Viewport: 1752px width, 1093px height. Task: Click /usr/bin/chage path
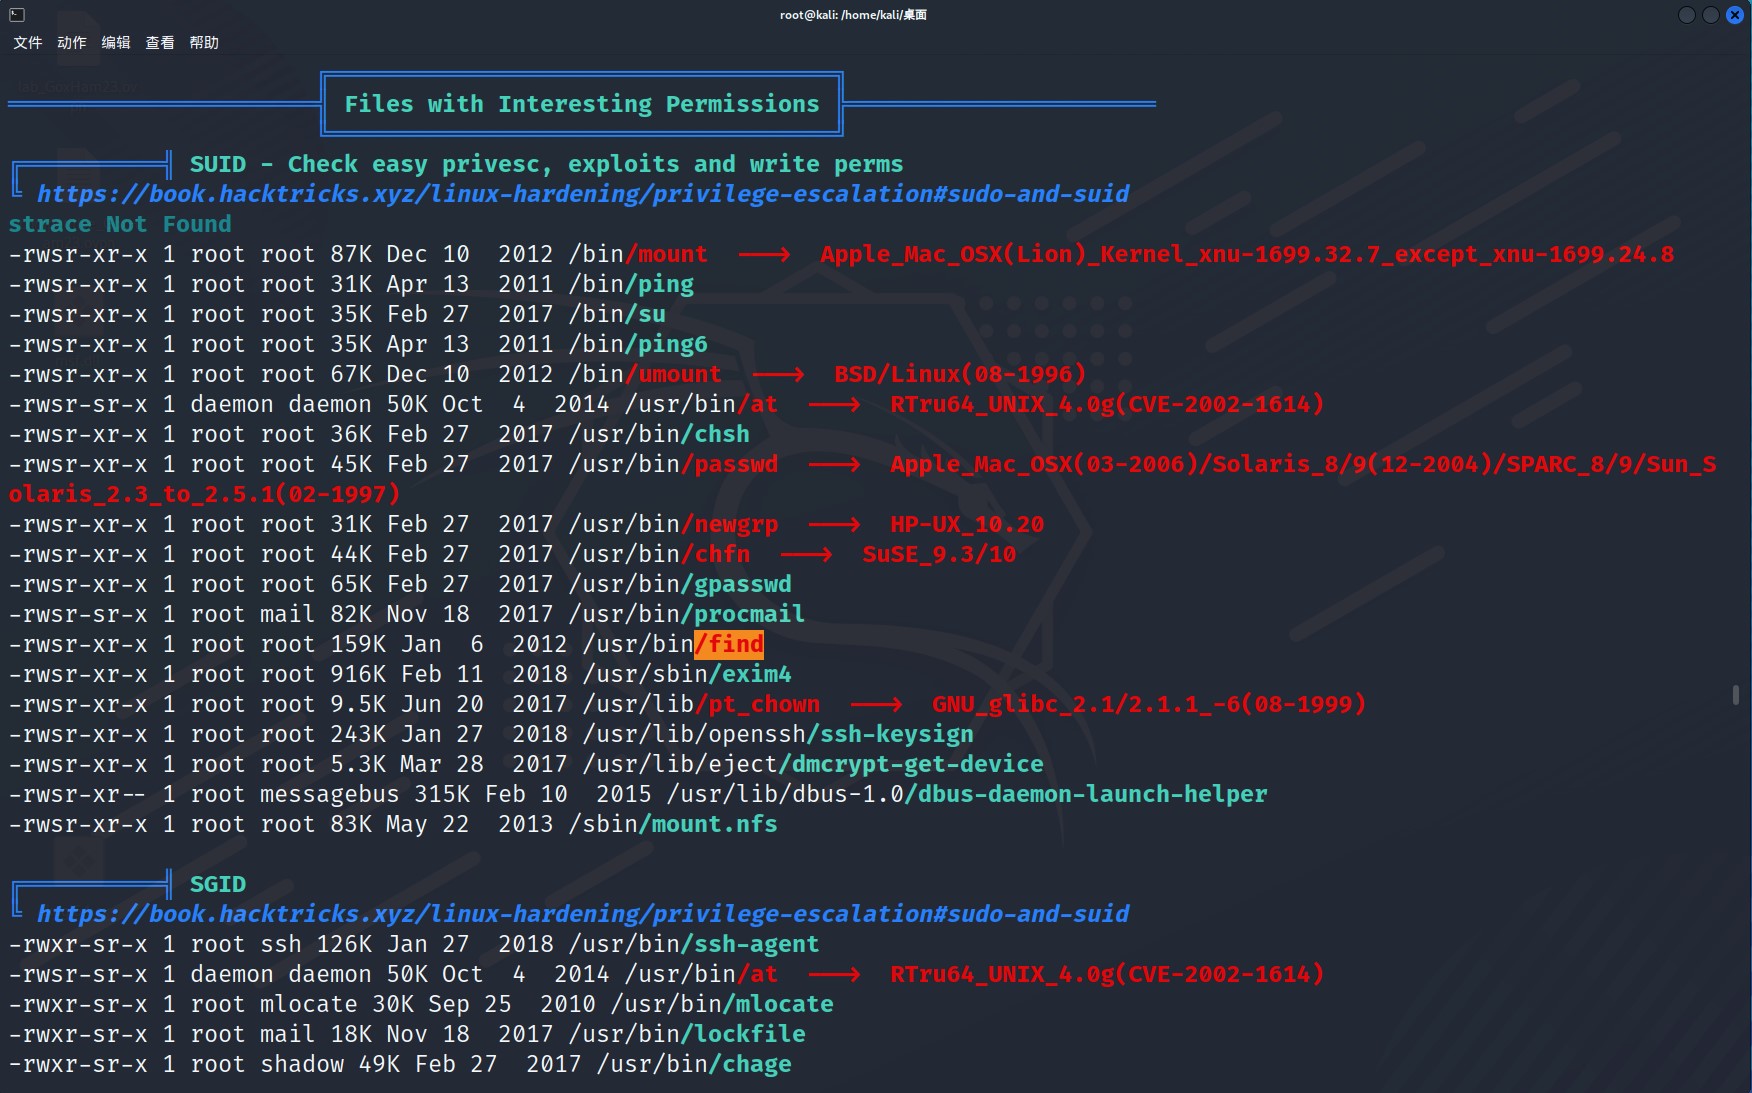pyautogui.click(x=694, y=1064)
